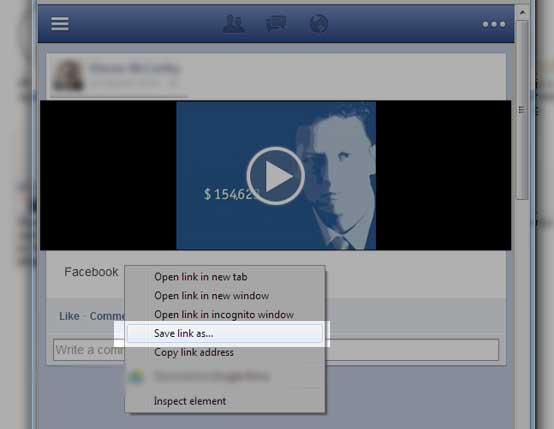Click the scrollbar up arrow
The width and height of the screenshot is (554, 429).
tap(522, 12)
